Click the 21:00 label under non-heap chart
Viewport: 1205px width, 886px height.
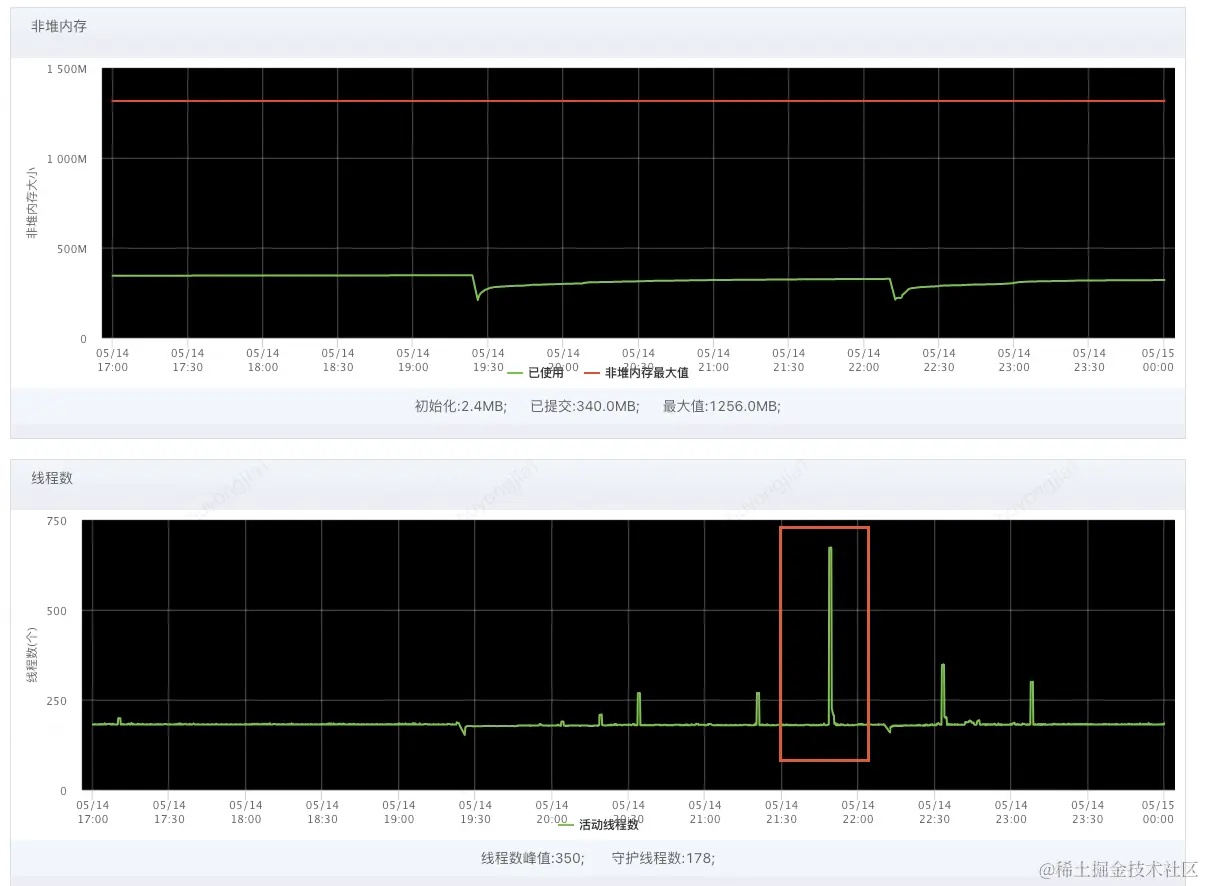pyautogui.click(x=713, y=360)
